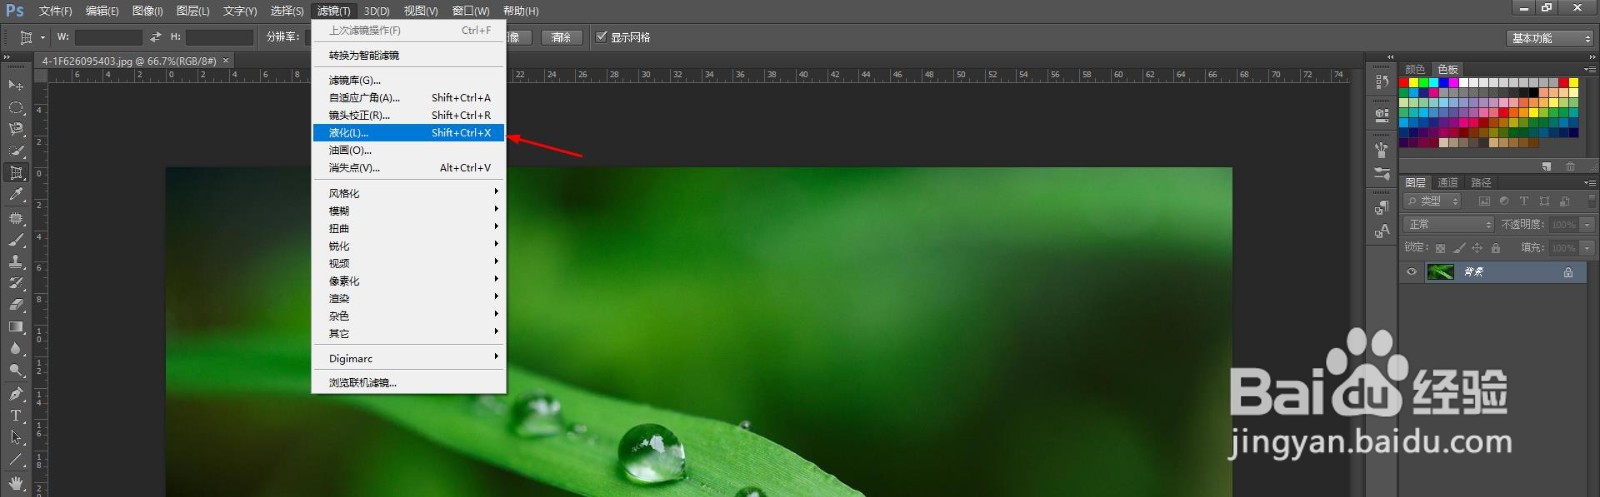Toggle lock all for layer
Image resolution: width=1600 pixels, height=497 pixels.
click(1496, 248)
